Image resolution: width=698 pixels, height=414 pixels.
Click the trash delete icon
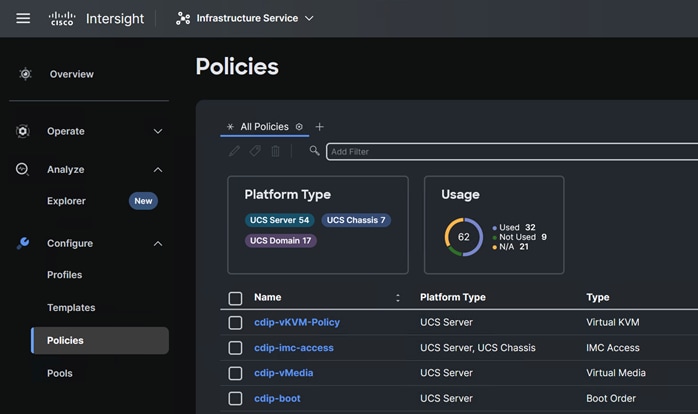point(276,151)
